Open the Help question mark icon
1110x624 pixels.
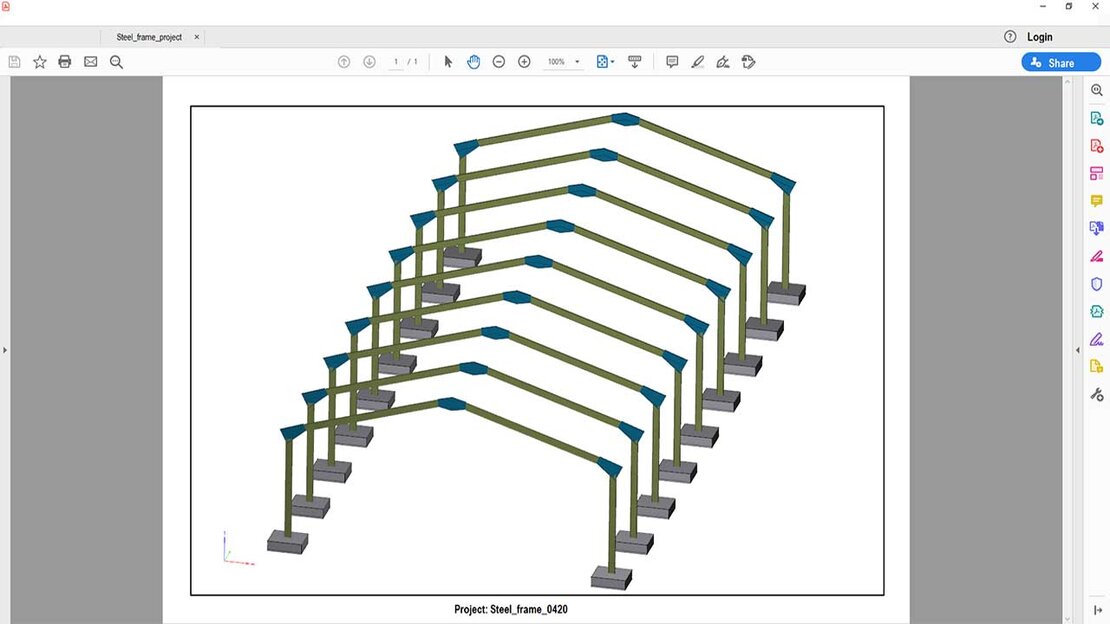coord(1010,37)
